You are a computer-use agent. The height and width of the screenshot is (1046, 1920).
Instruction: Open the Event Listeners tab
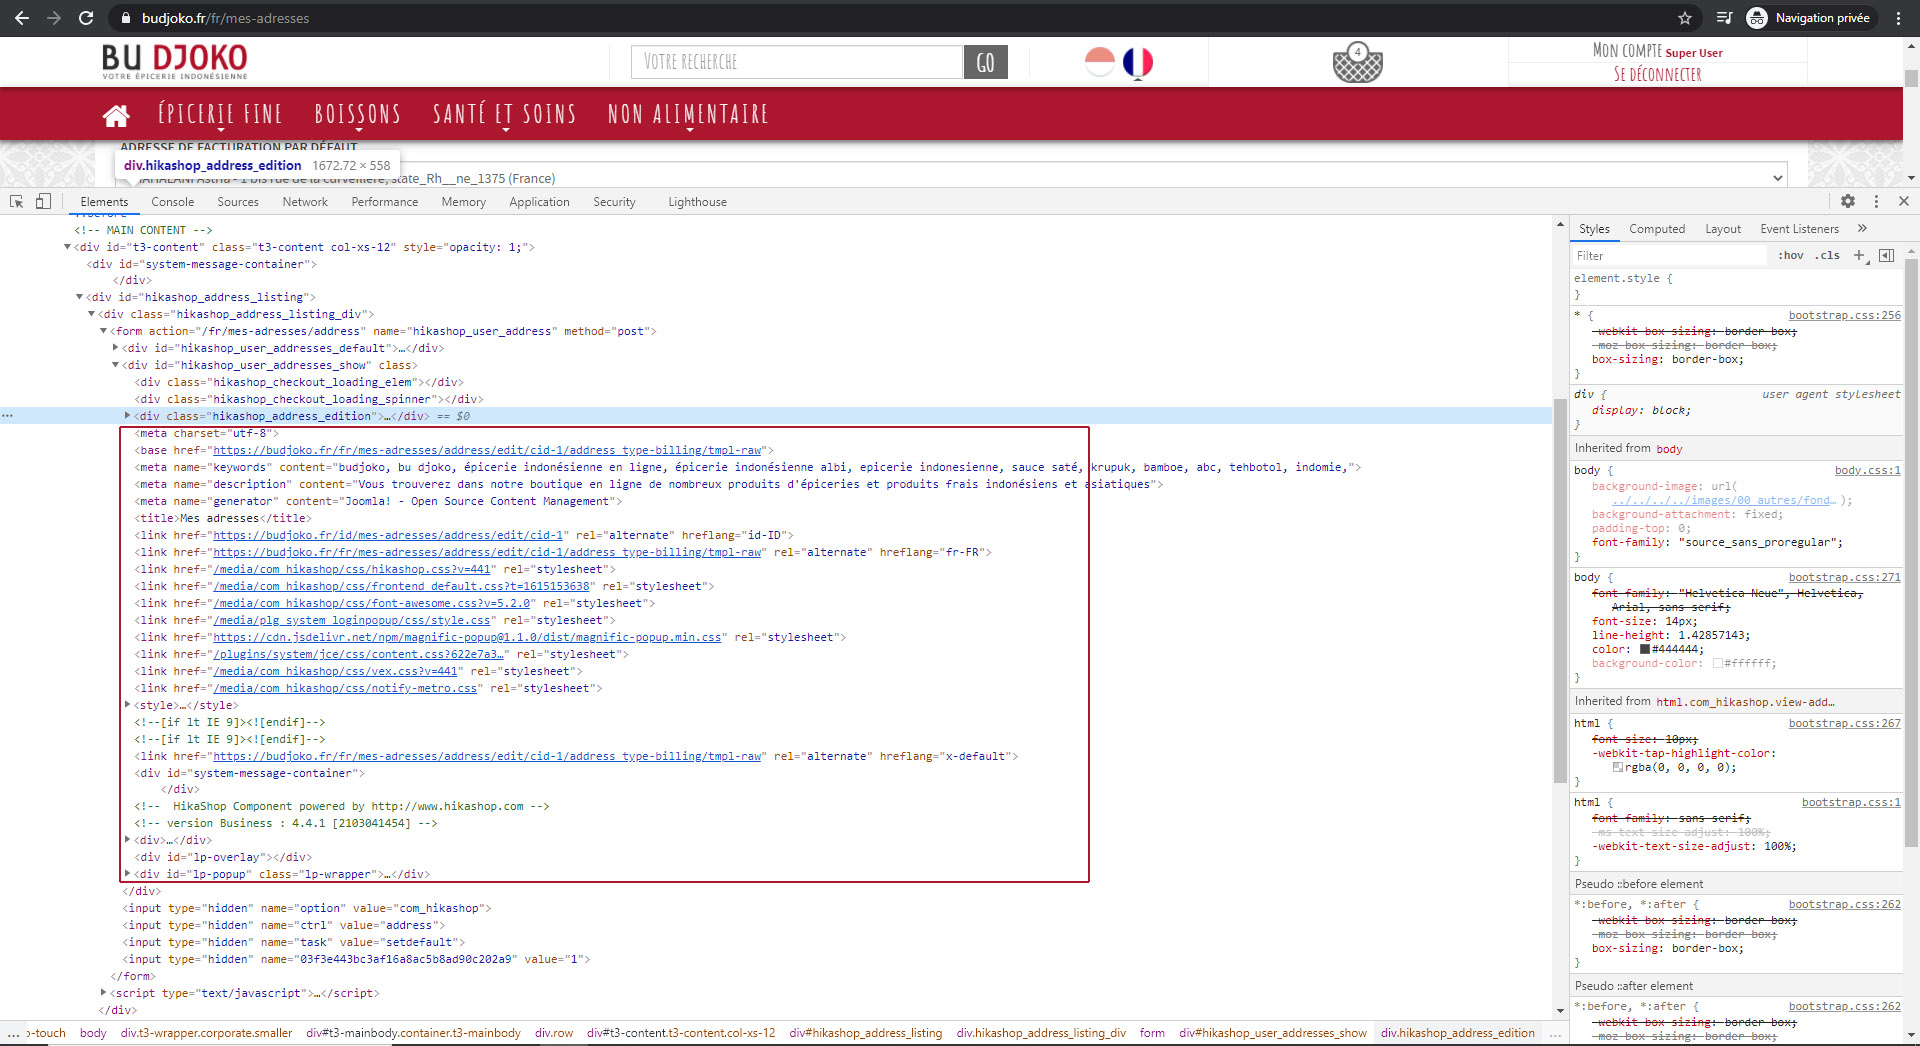click(1799, 229)
